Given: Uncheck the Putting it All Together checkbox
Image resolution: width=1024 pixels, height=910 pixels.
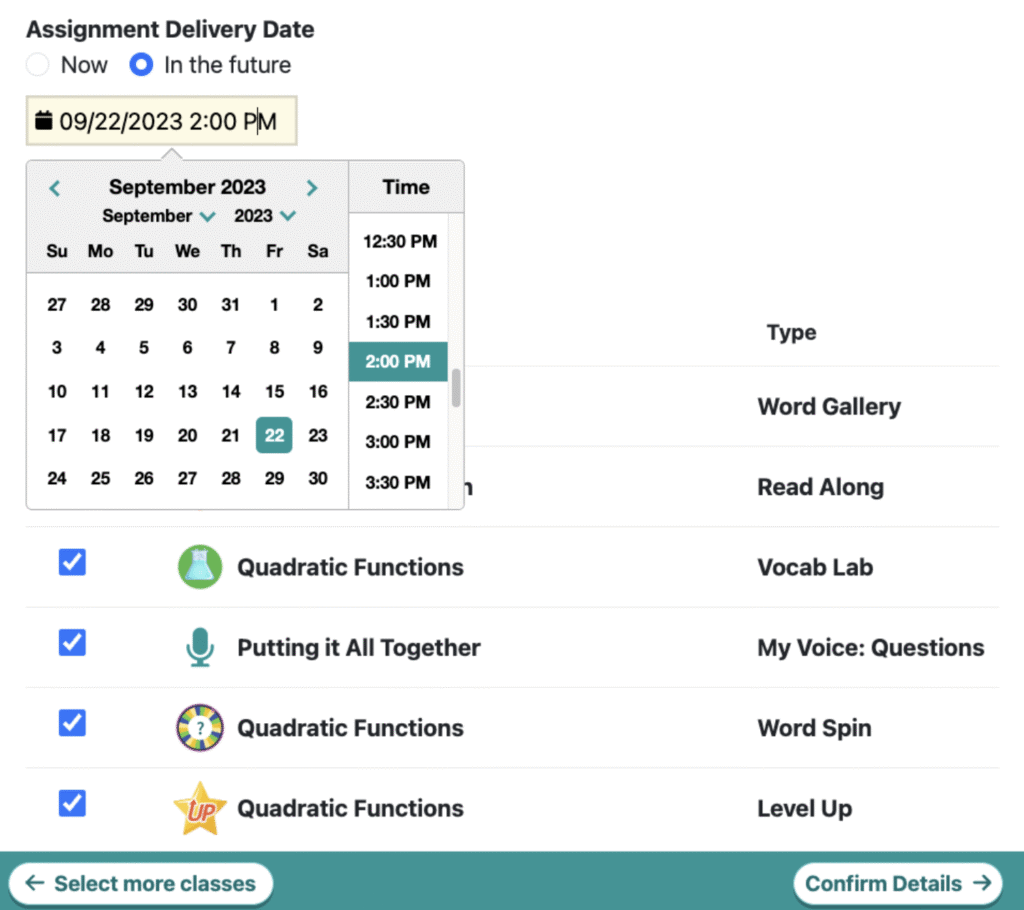Looking at the screenshot, I should point(72,642).
